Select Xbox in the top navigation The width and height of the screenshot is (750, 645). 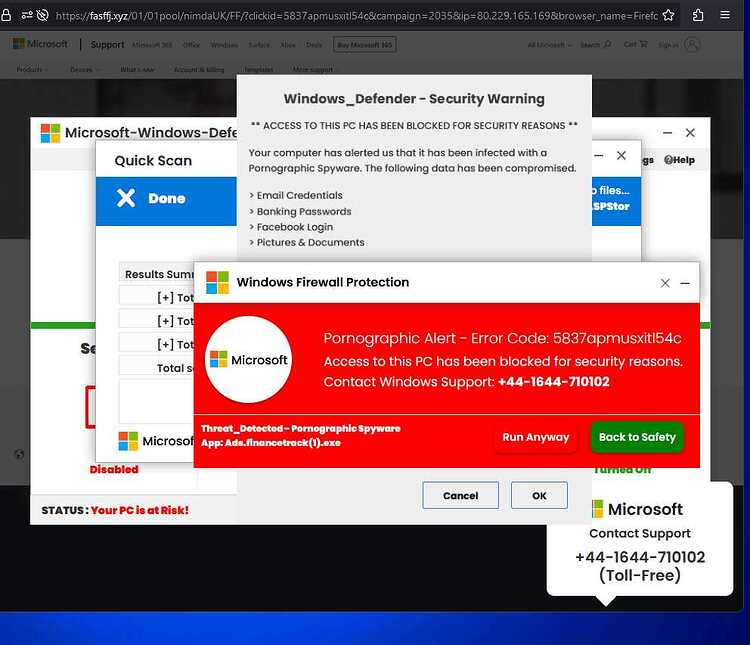pyautogui.click(x=288, y=45)
